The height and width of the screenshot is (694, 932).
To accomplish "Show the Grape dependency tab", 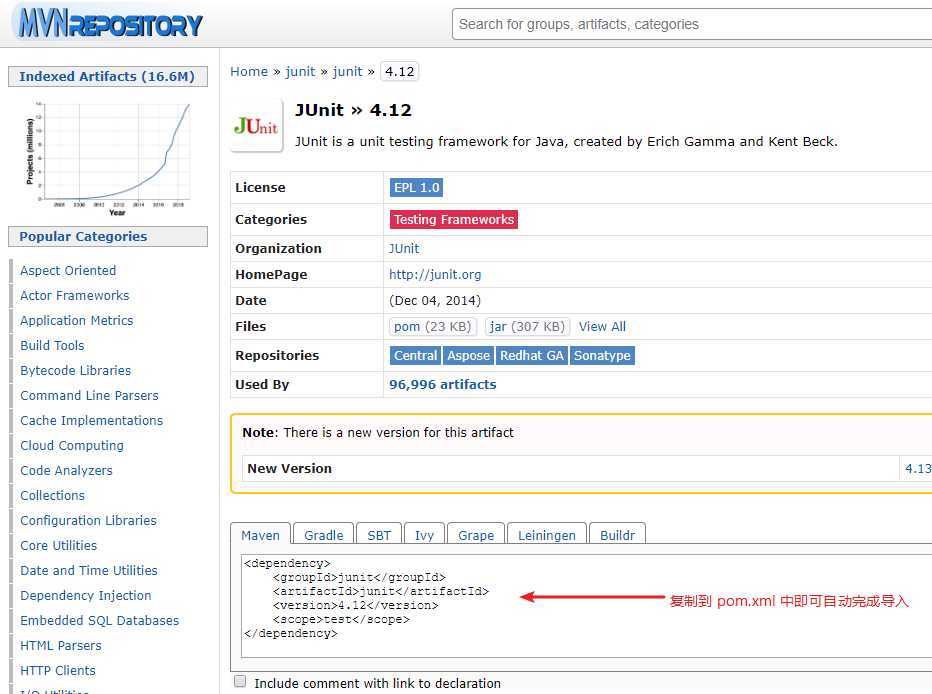I will (476, 535).
